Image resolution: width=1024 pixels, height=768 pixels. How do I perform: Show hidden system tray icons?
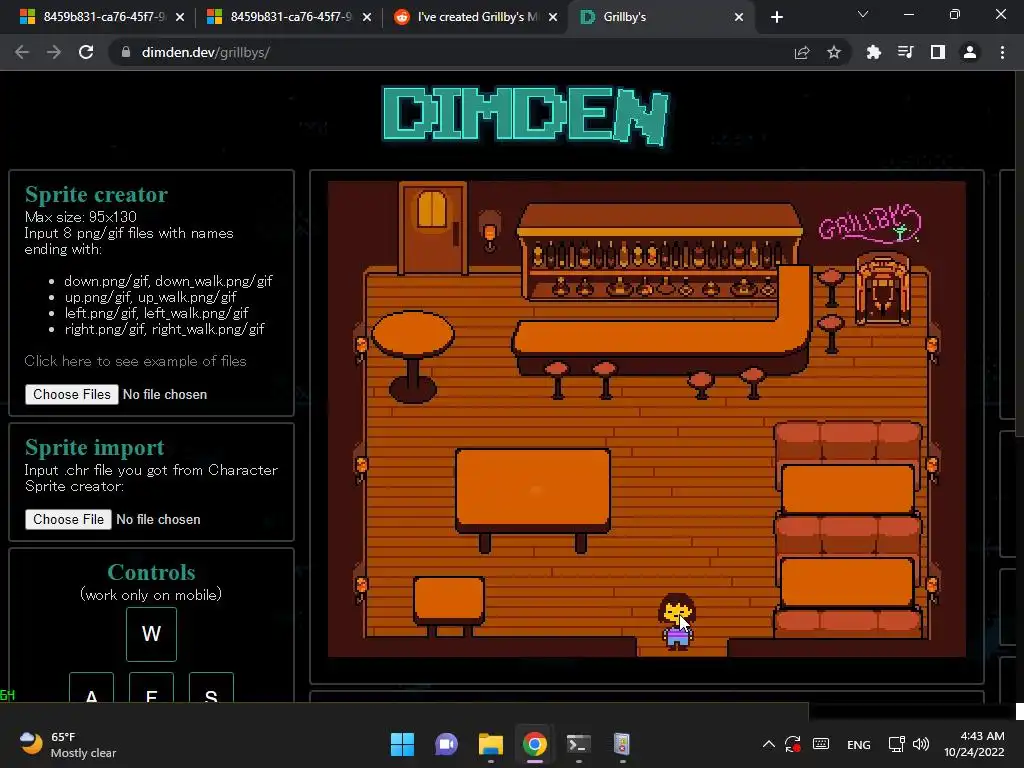pyautogui.click(x=769, y=744)
